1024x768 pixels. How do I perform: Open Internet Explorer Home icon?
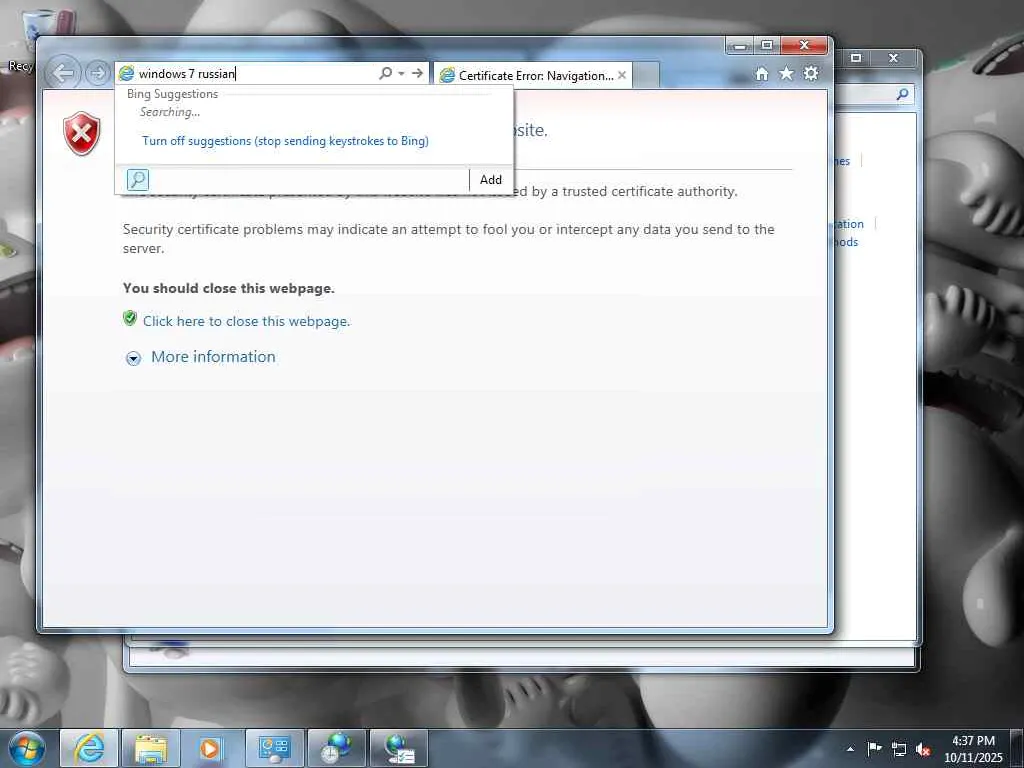tap(761, 74)
